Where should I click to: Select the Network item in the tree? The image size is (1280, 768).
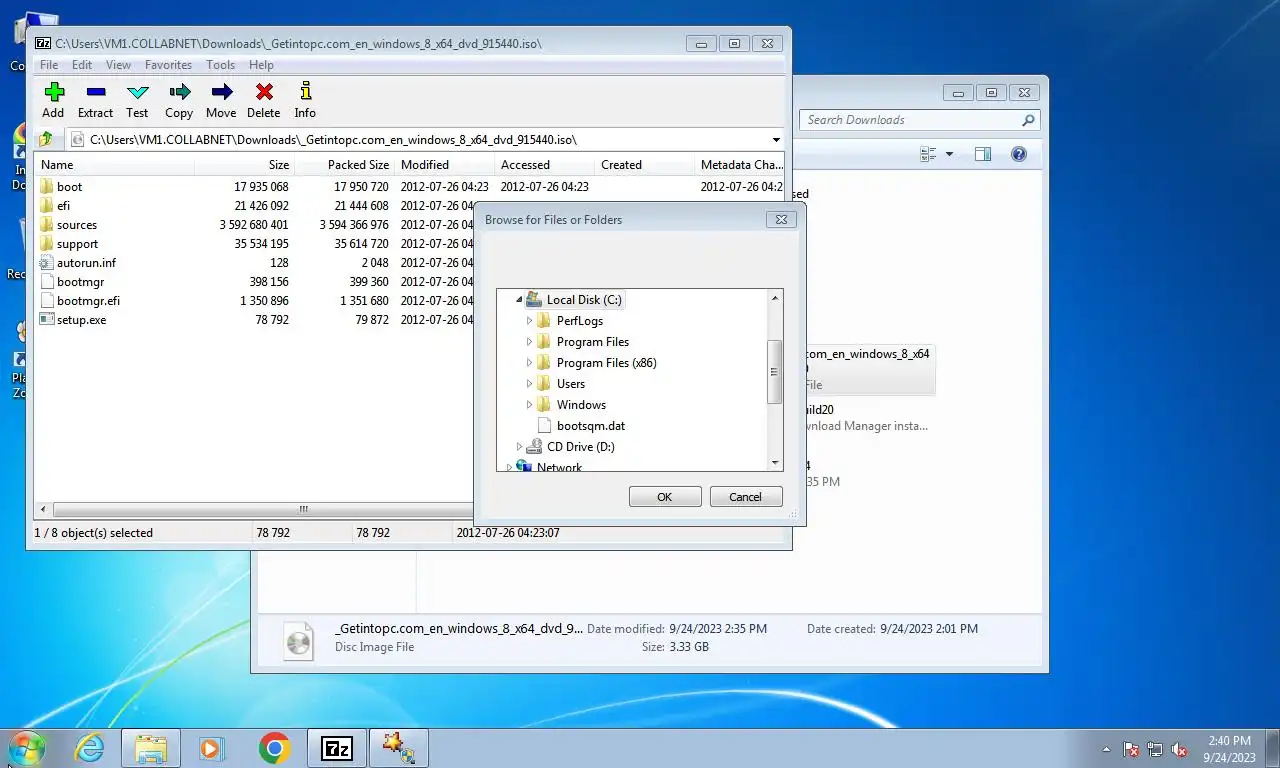click(559, 466)
